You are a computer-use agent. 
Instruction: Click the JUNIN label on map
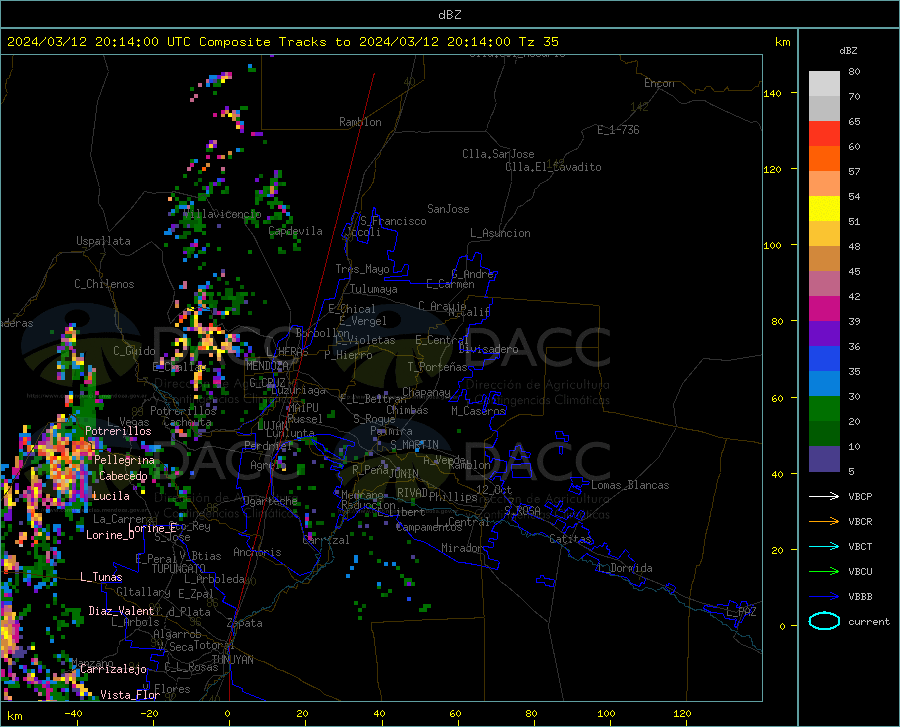coord(404,473)
